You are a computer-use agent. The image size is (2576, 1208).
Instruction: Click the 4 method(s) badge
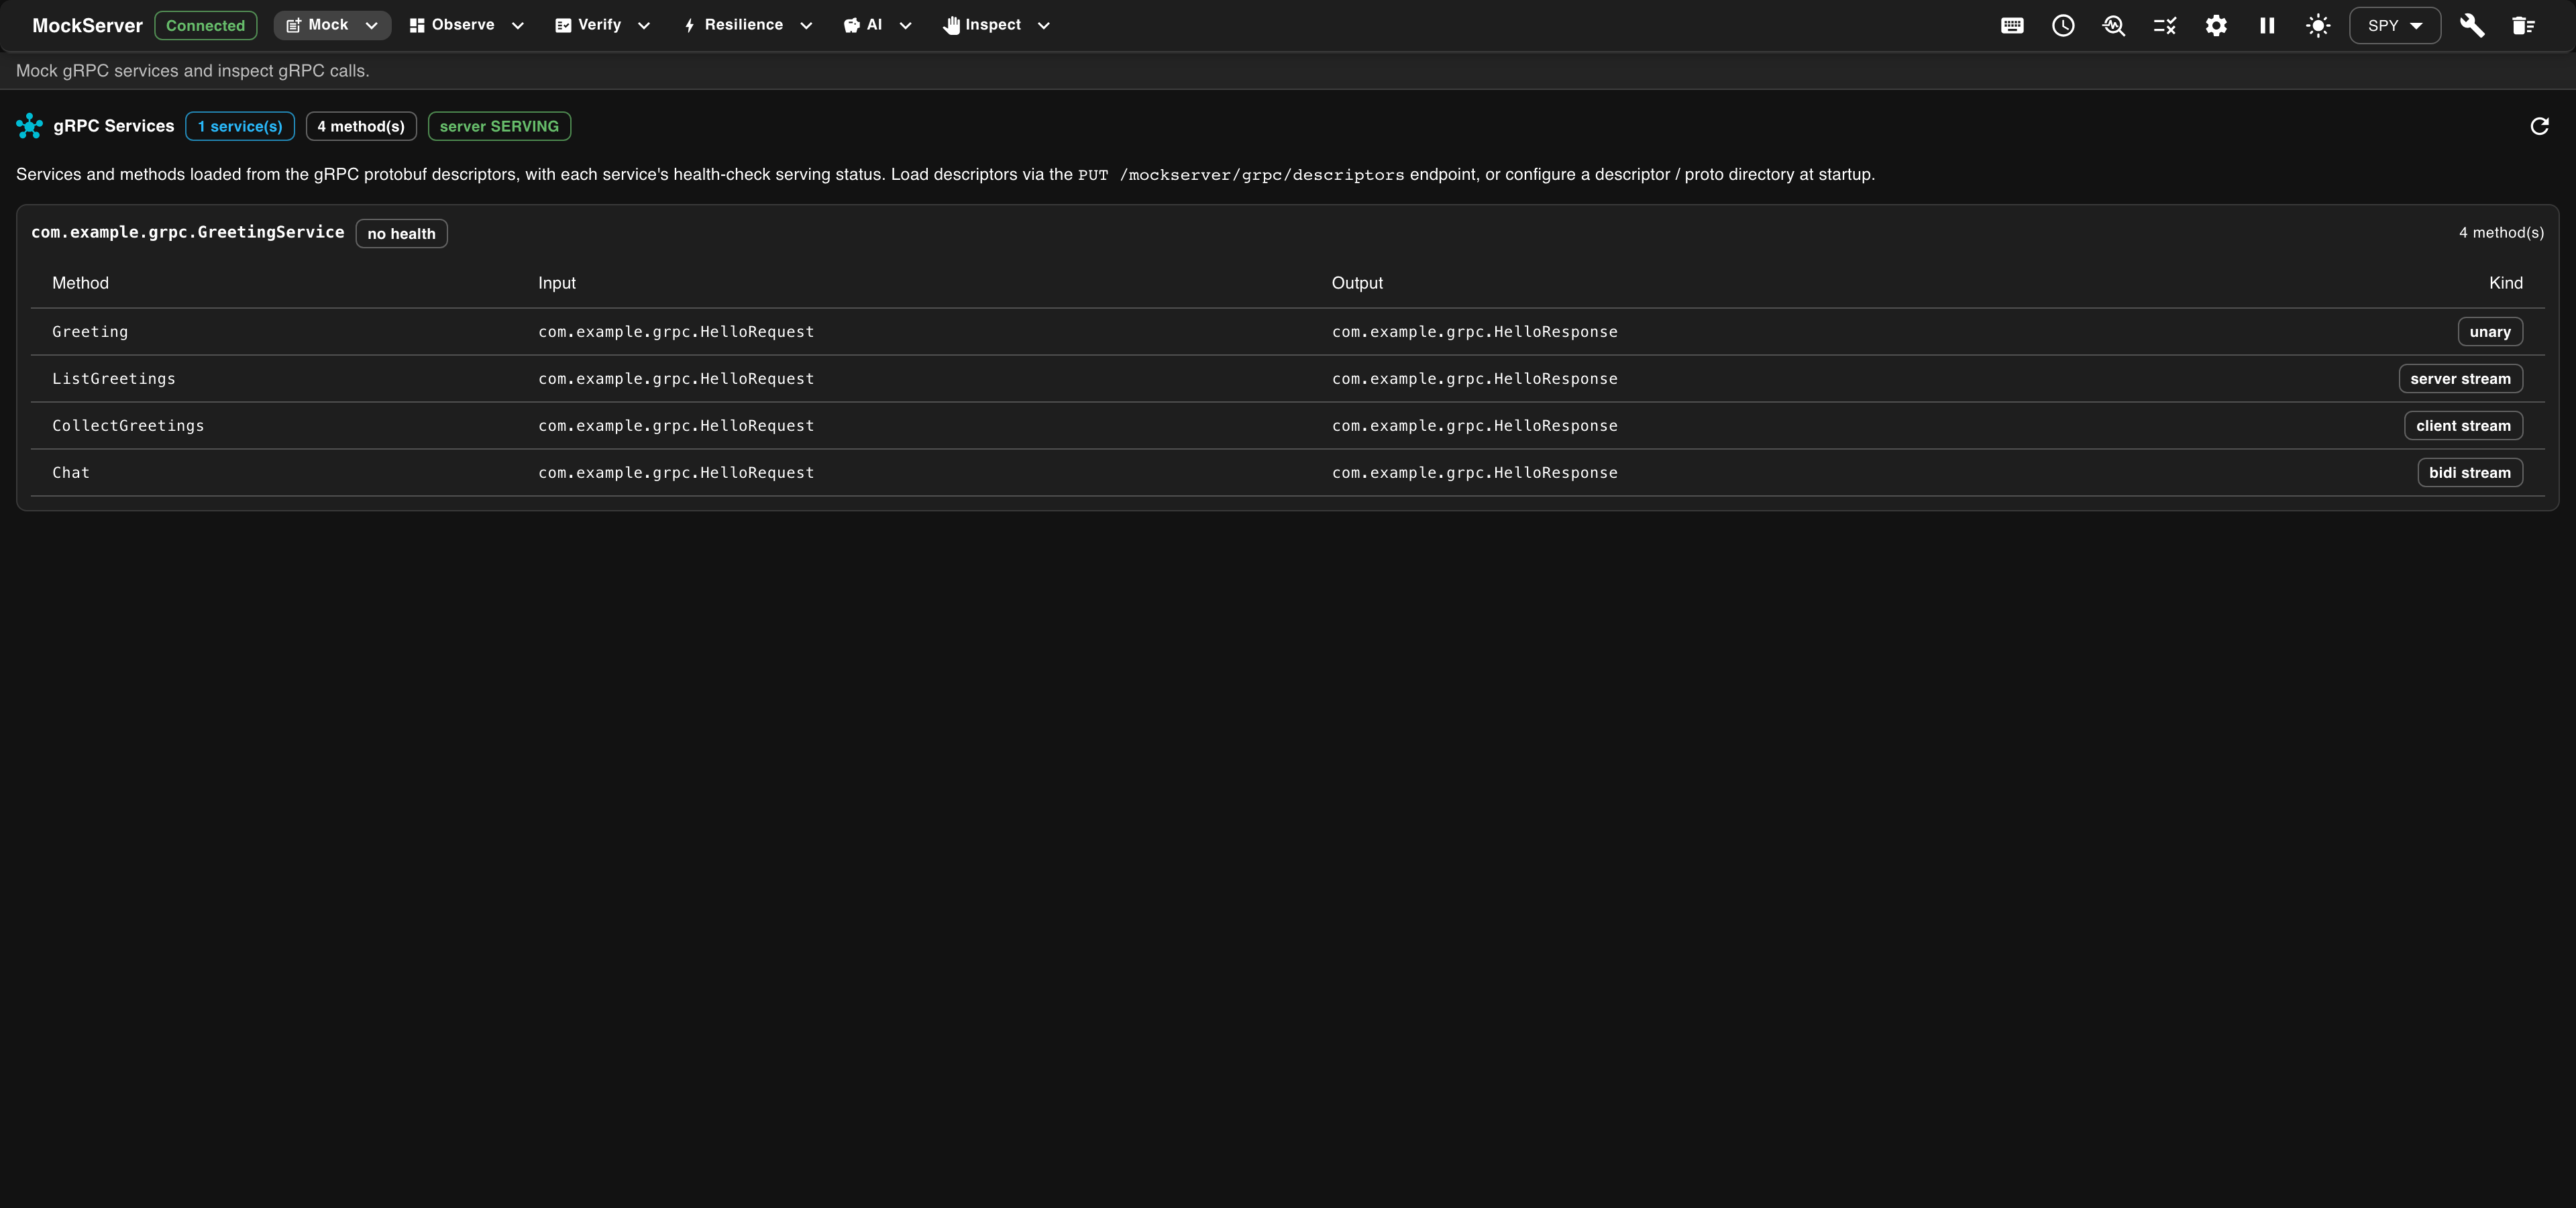(361, 126)
